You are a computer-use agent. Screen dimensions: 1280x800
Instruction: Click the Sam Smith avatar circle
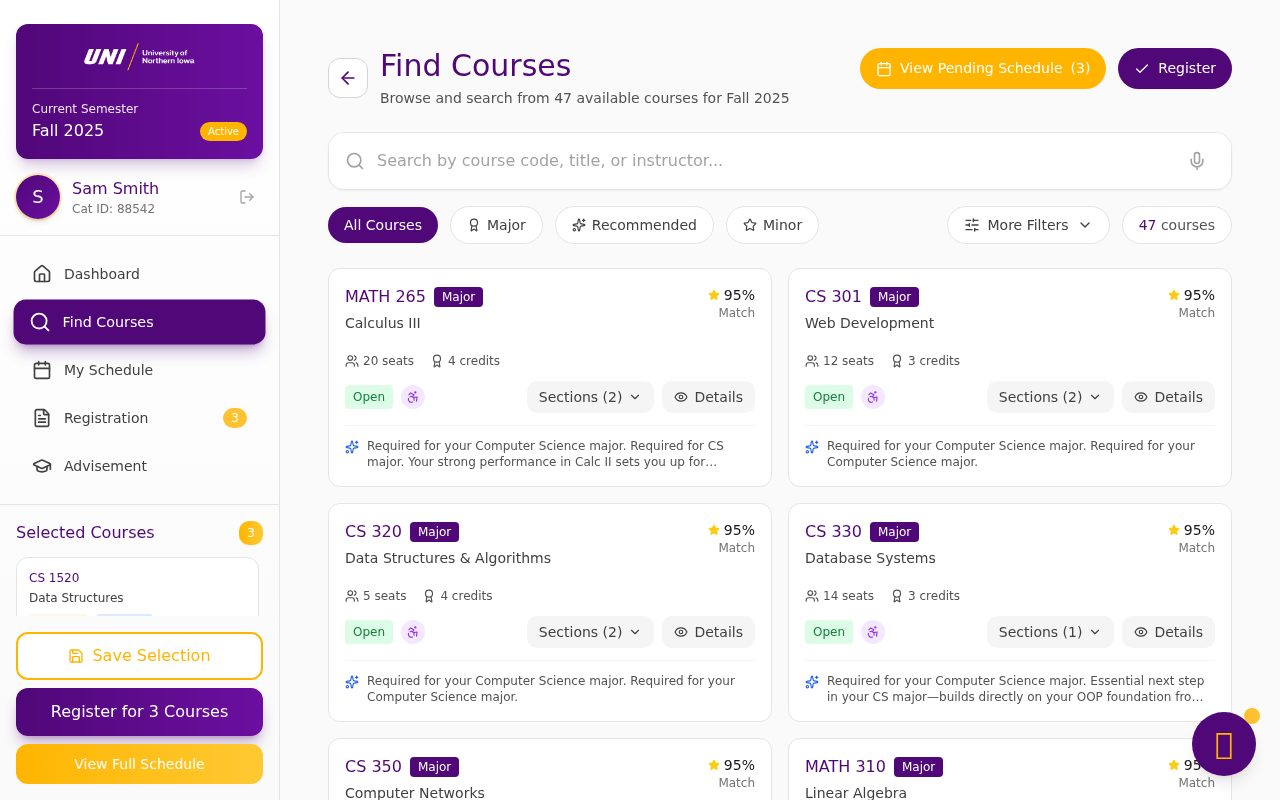click(x=38, y=197)
